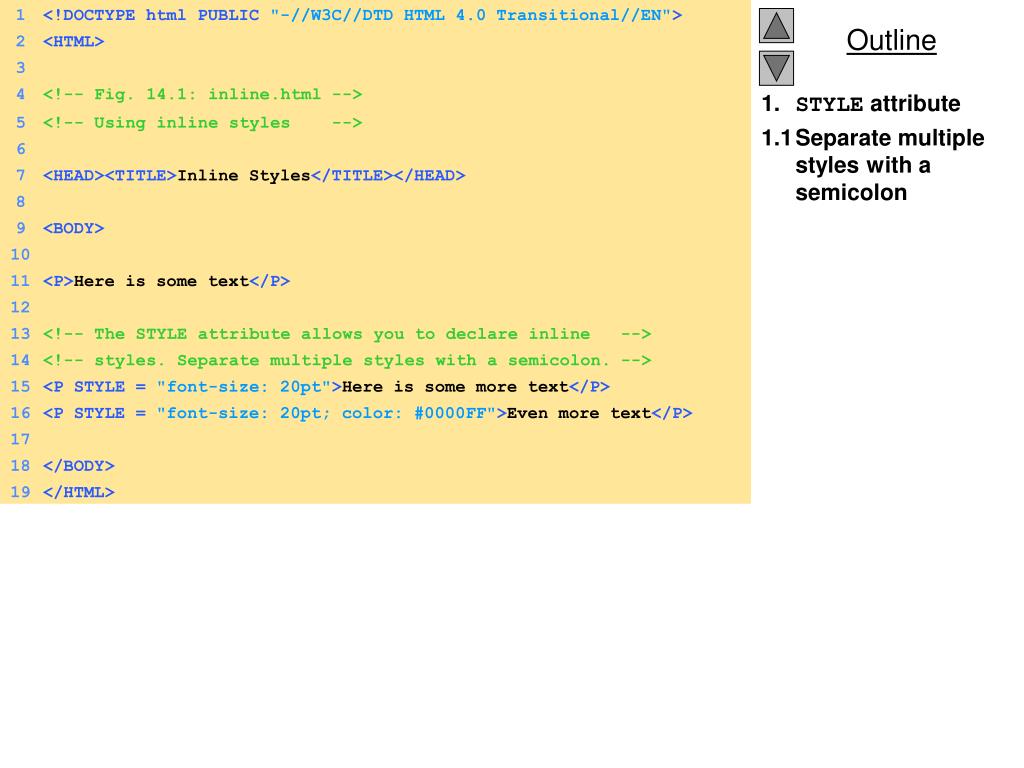Click the opening <BODY> tag on line 9

(x=73, y=229)
